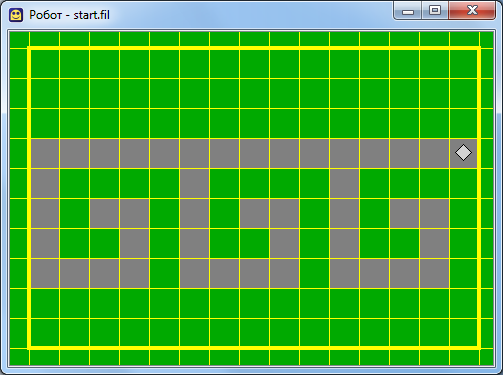Image resolution: width=503 pixels, height=375 pixels.
Task: Select the leftmost gray cell in the robot's row
Action: click(45, 154)
